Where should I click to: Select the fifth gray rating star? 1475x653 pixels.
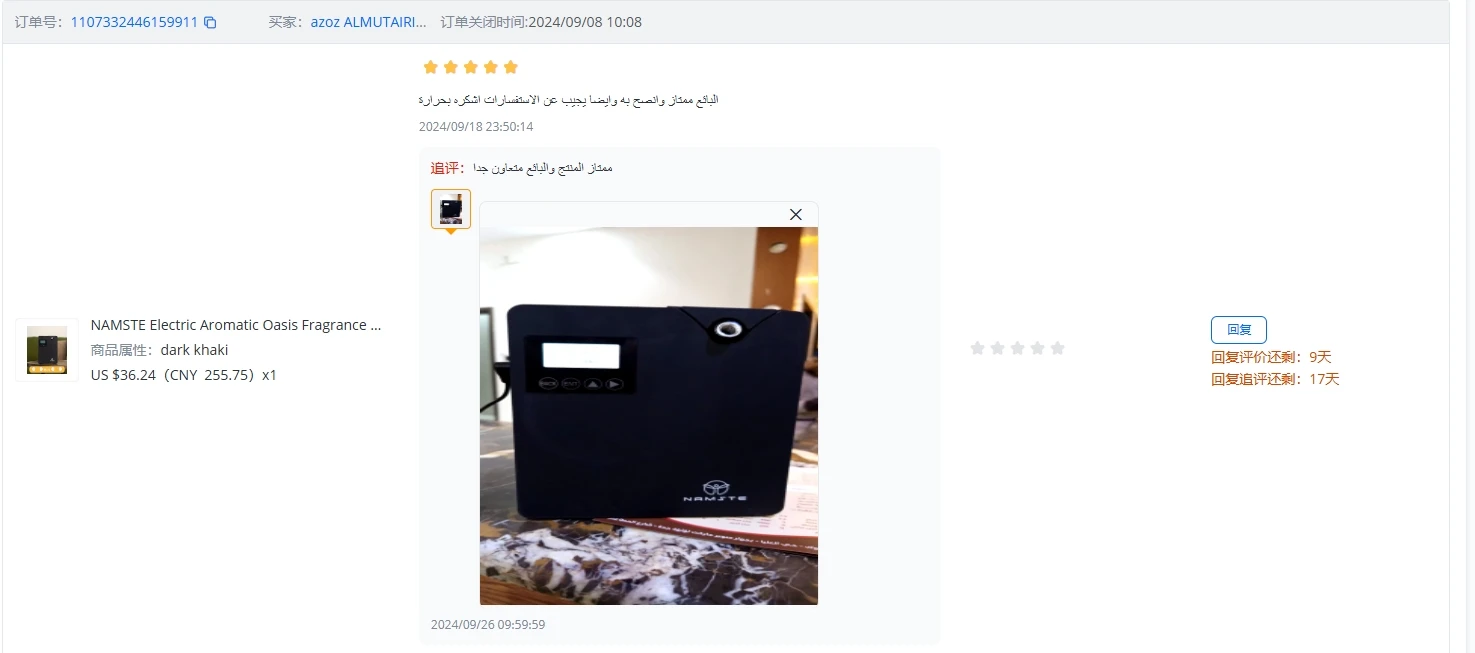[x=1058, y=348]
